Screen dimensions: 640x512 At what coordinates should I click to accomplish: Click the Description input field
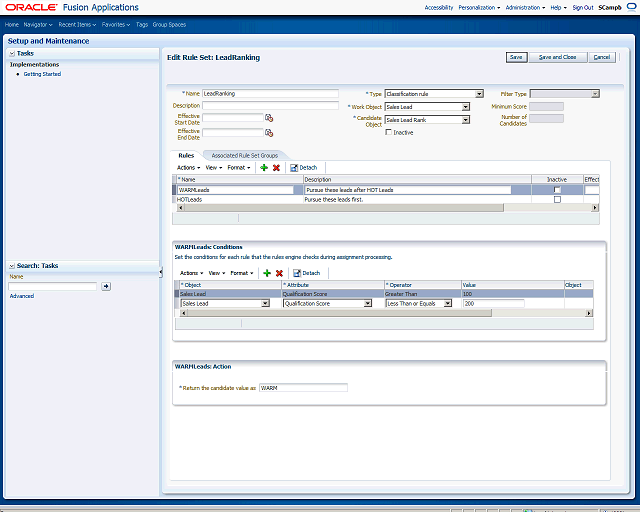point(270,106)
